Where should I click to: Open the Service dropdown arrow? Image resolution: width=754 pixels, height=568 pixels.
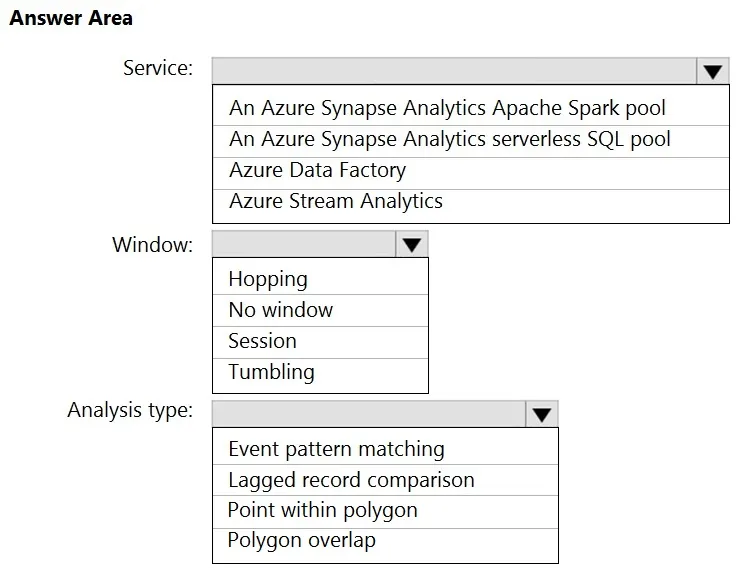pyautogui.click(x=712, y=72)
